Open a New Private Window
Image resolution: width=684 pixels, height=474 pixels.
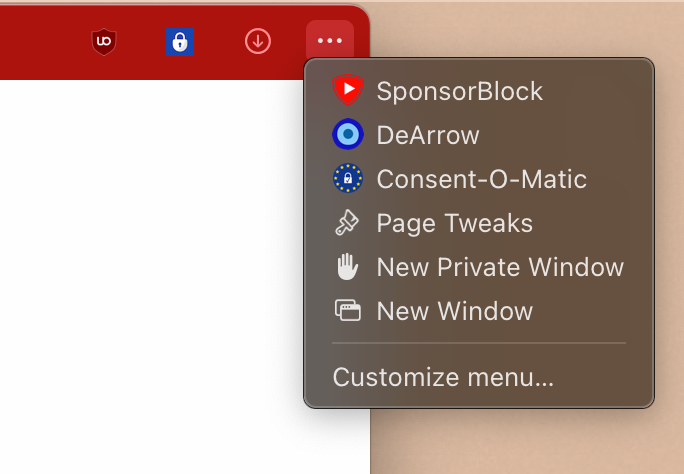click(500, 267)
